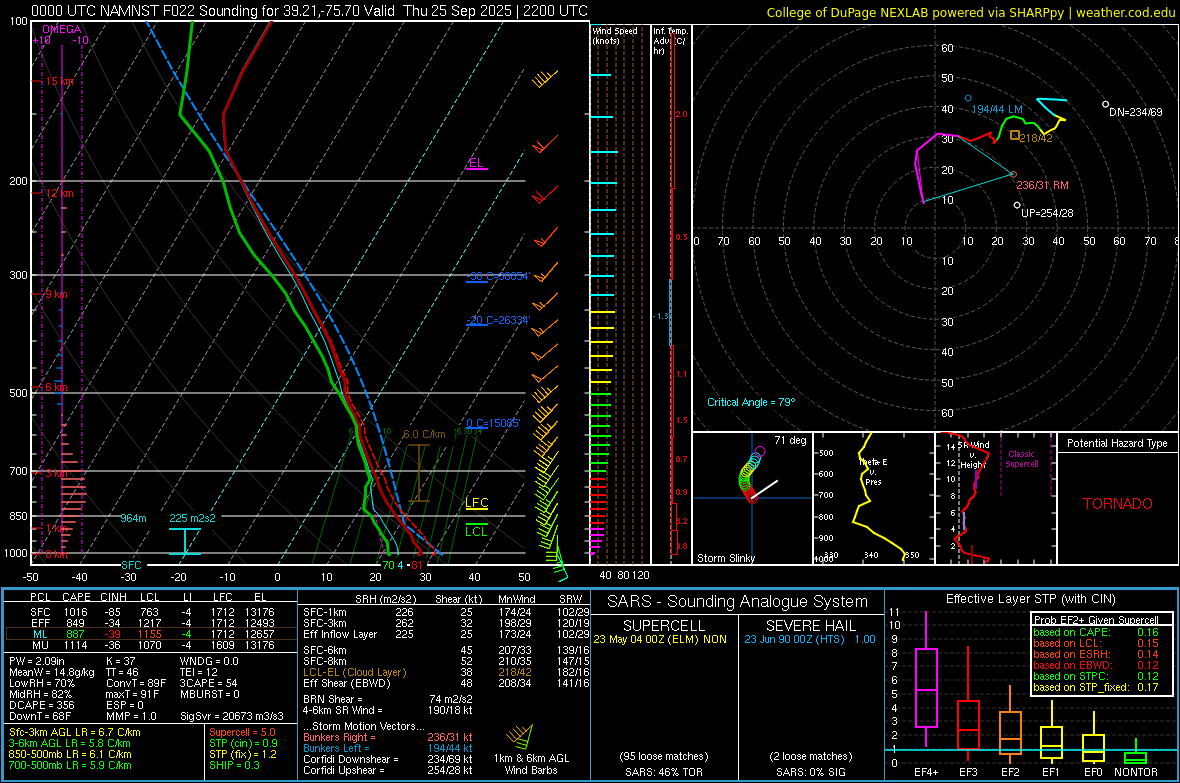
Task: Click the 'BRN Shear =' row
Action: (388, 699)
